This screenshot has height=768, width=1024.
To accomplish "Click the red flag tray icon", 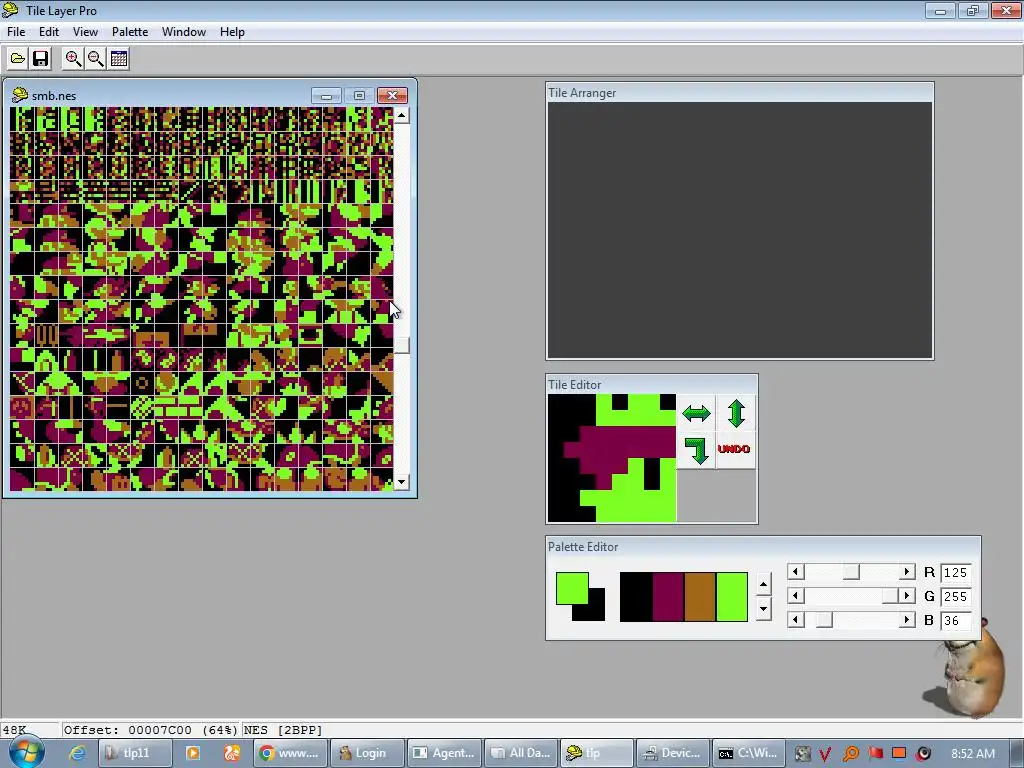I will tap(875, 754).
